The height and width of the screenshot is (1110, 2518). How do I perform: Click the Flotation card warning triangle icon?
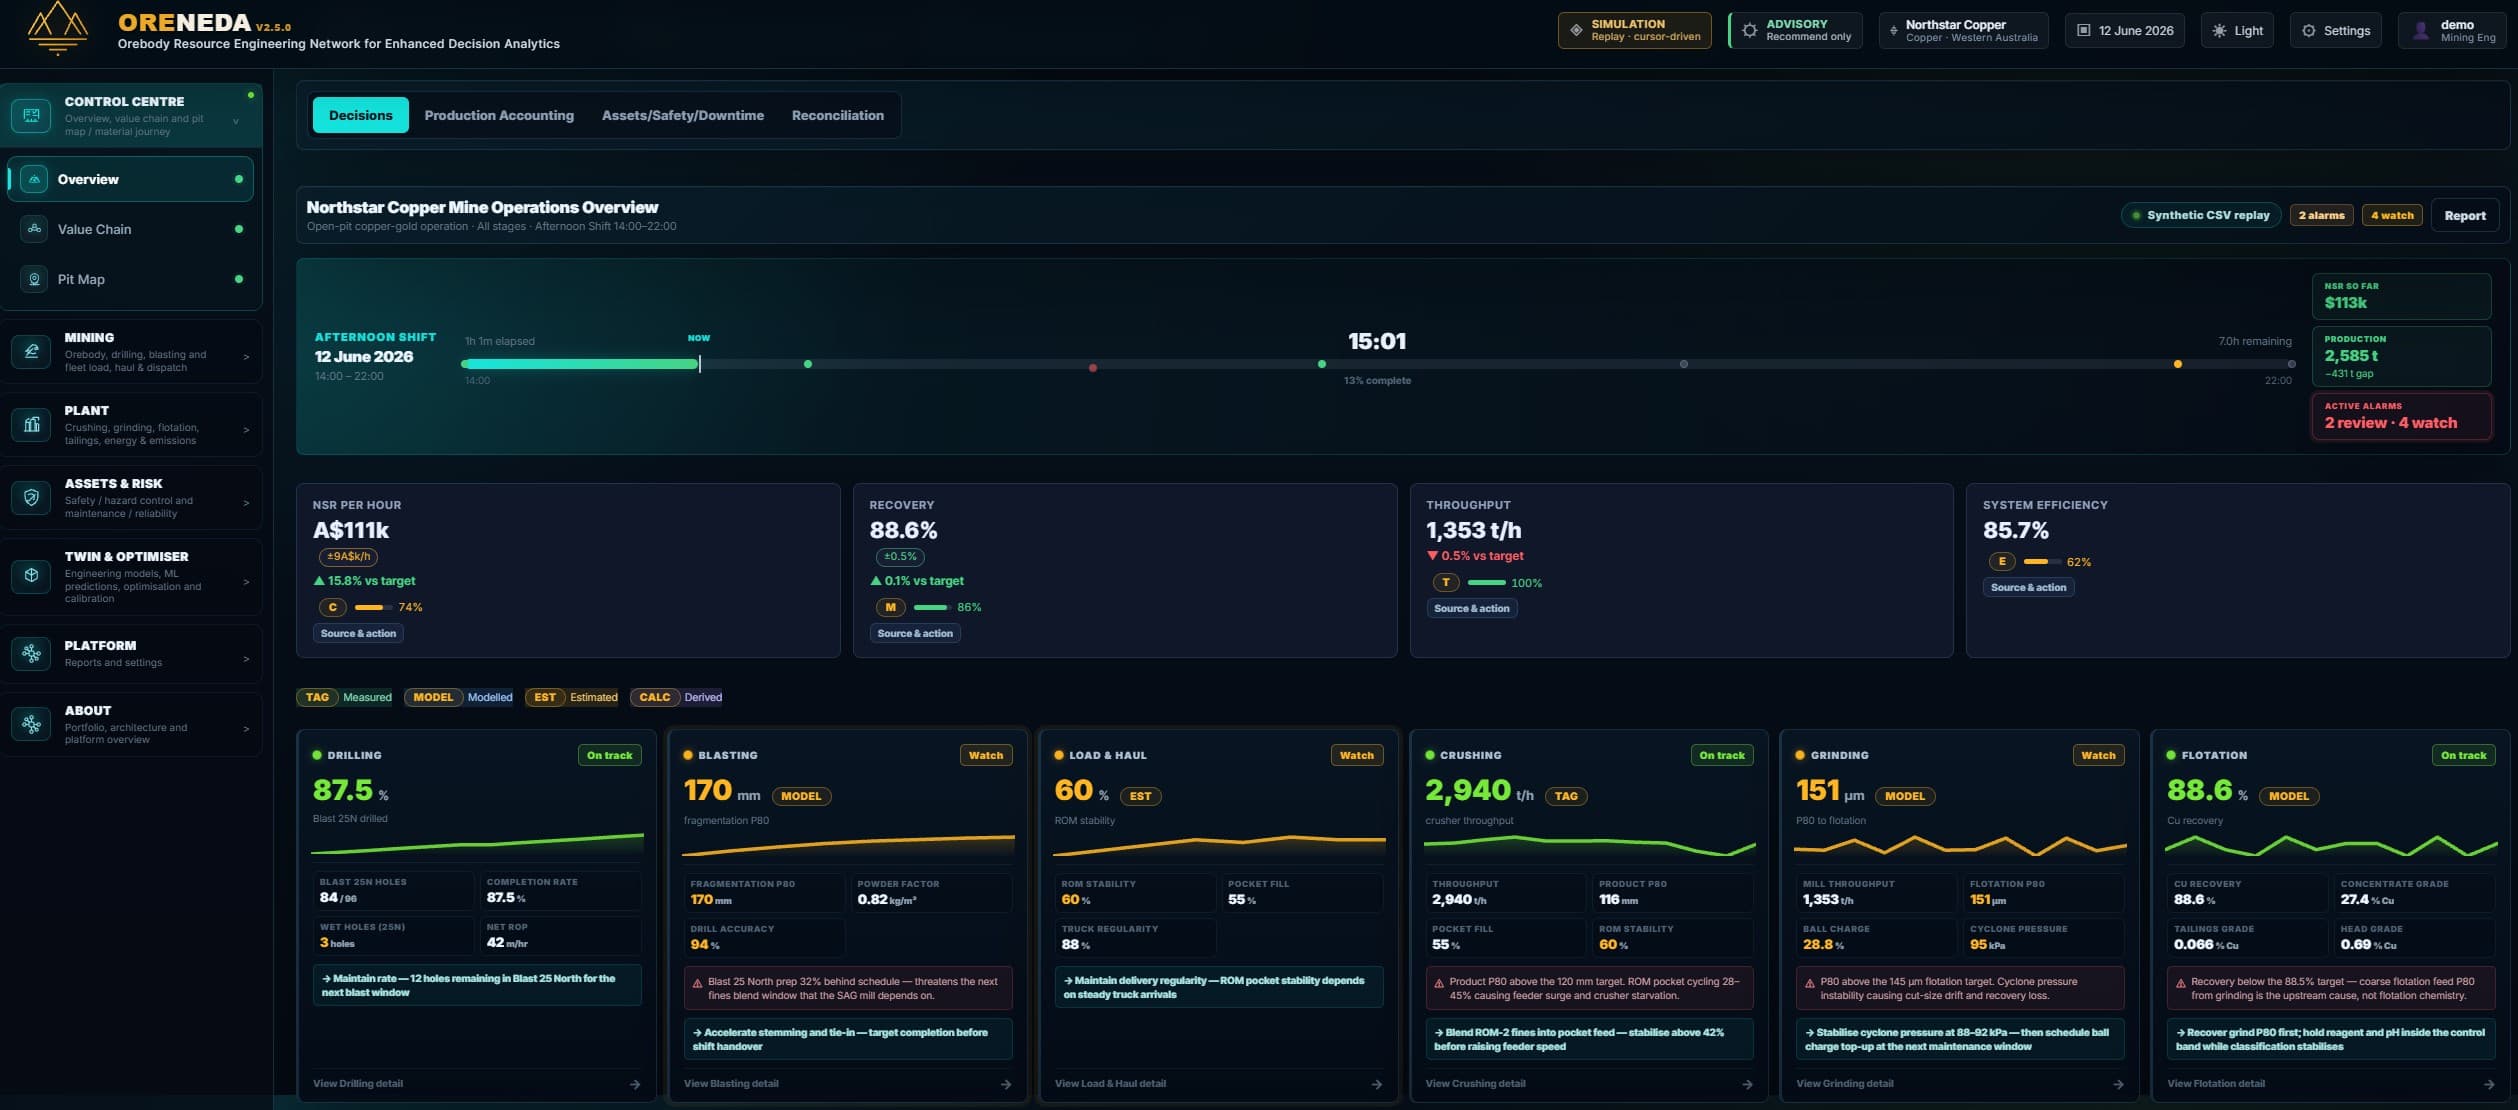(2181, 983)
